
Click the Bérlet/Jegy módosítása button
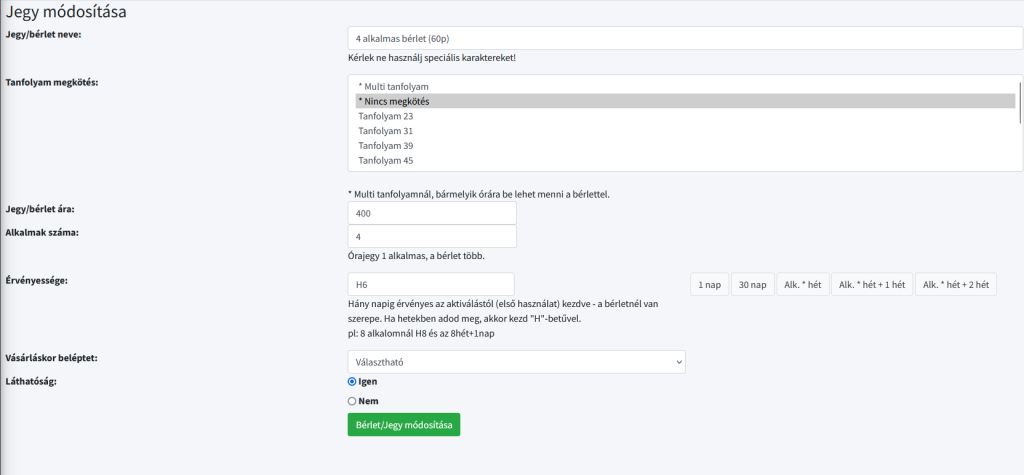pyautogui.click(x=404, y=425)
